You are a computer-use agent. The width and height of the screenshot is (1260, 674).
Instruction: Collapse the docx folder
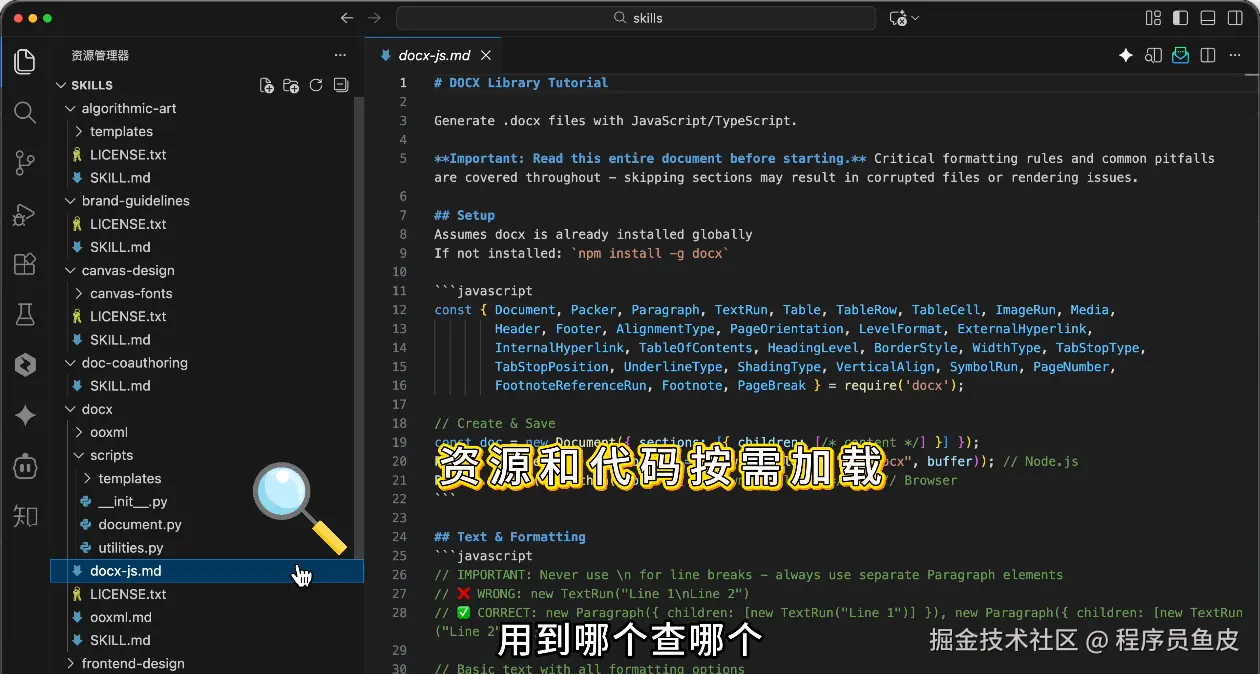pos(70,409)
